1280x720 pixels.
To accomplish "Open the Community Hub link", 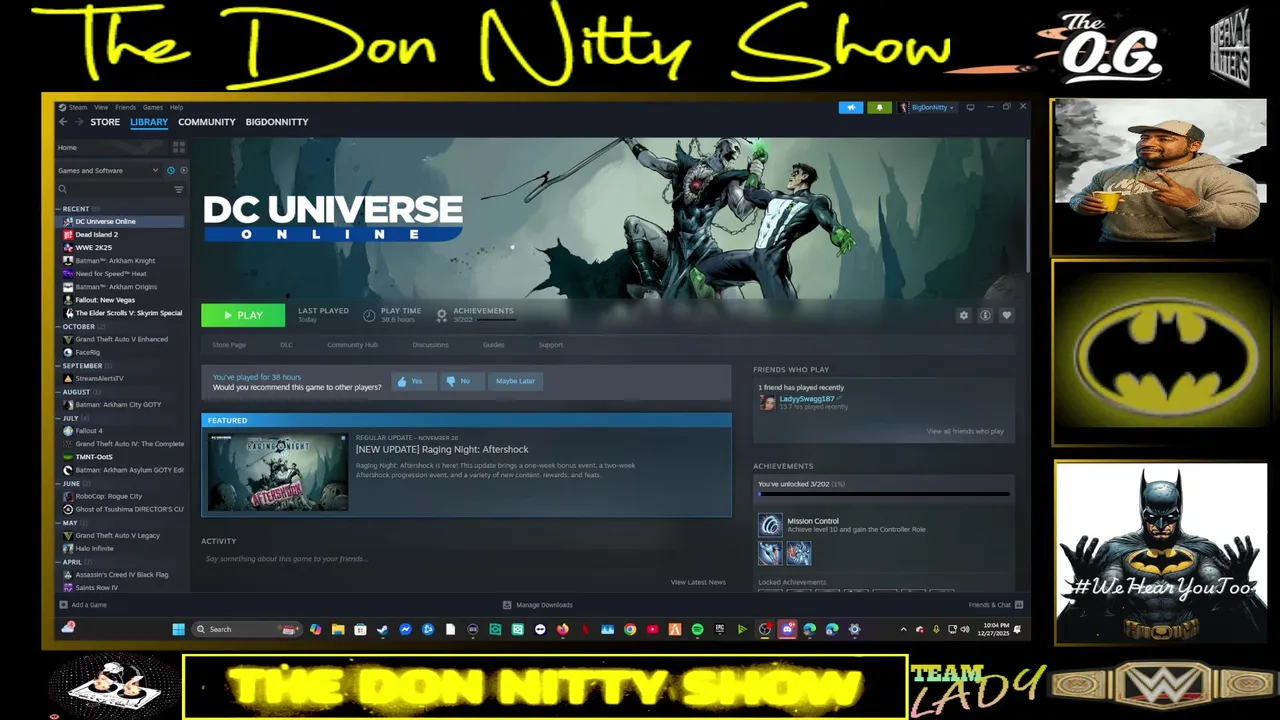I will (x=352, y=345).
